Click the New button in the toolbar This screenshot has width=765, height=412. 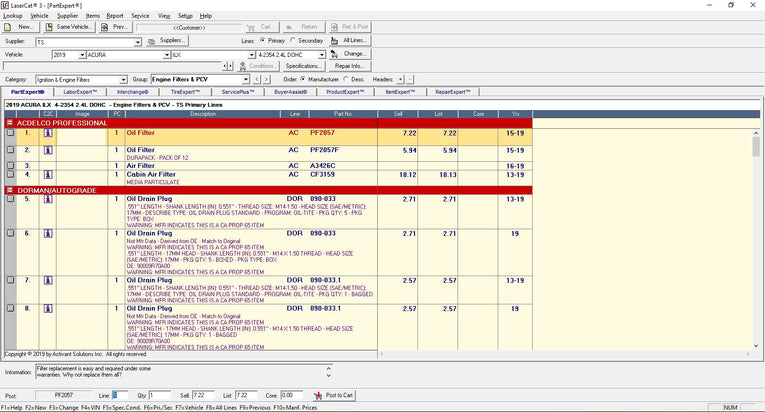(20, 27)
